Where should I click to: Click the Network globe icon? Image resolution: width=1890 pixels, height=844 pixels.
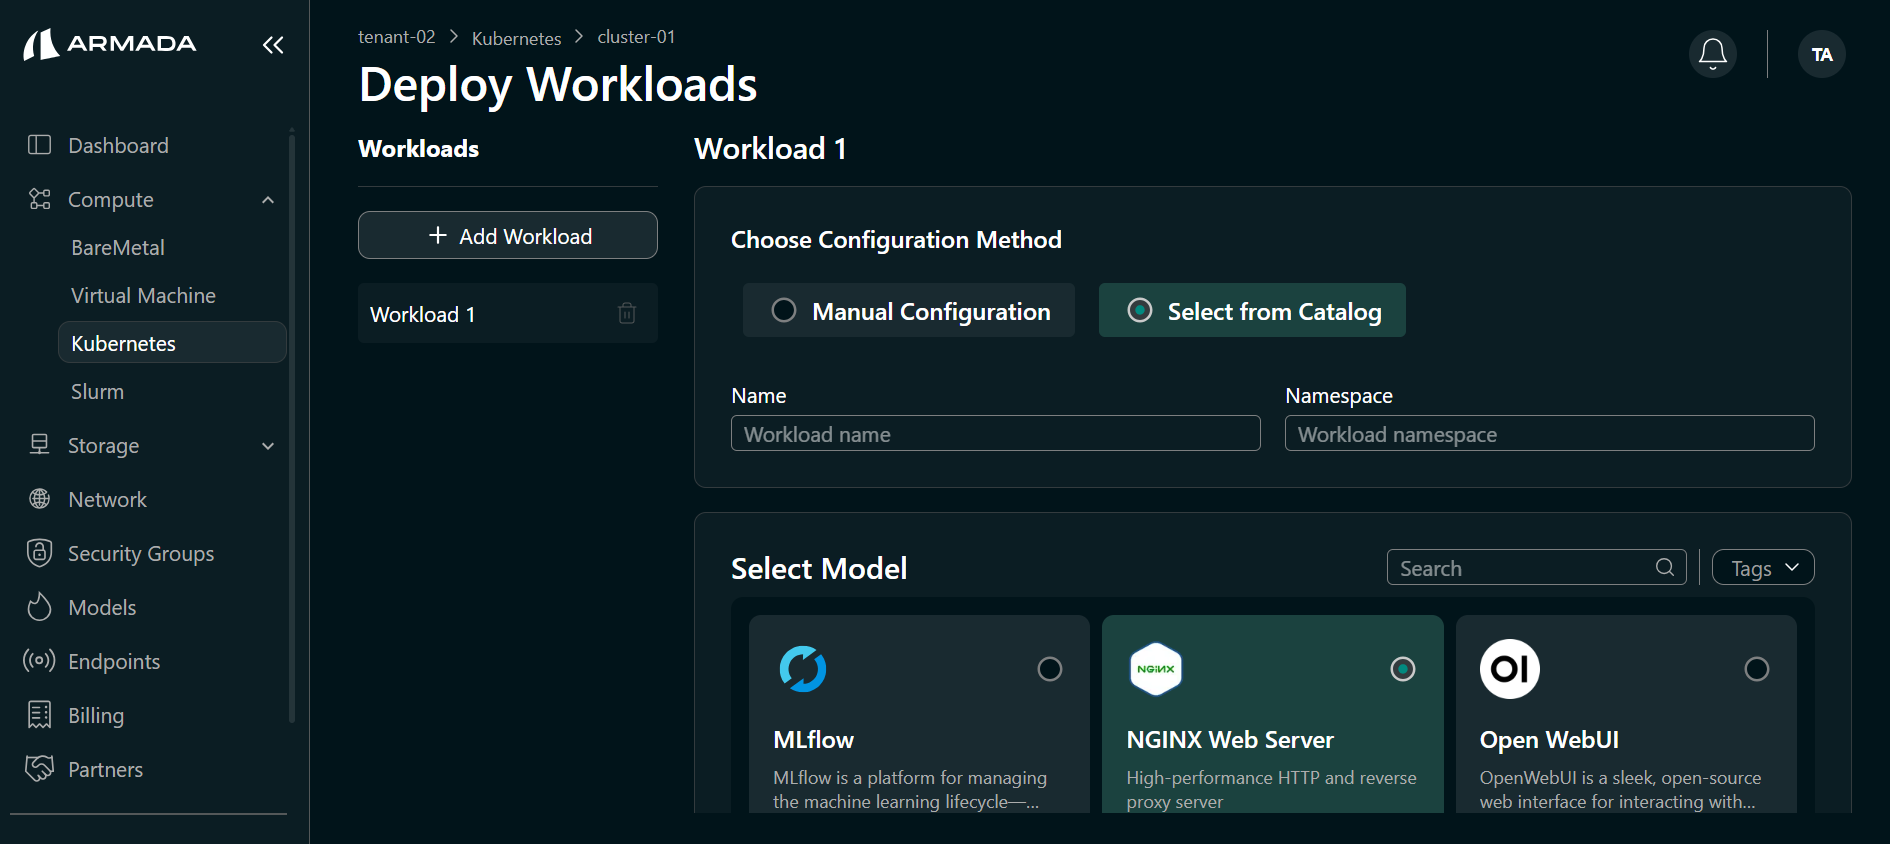coord(40,499)
